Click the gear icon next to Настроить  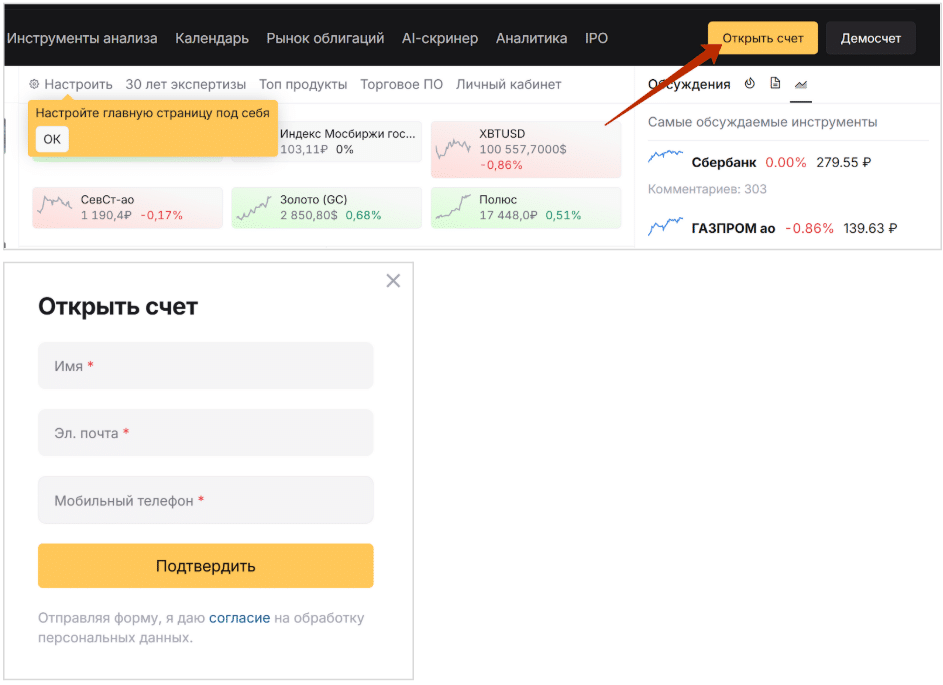click(x=34, y=85)
